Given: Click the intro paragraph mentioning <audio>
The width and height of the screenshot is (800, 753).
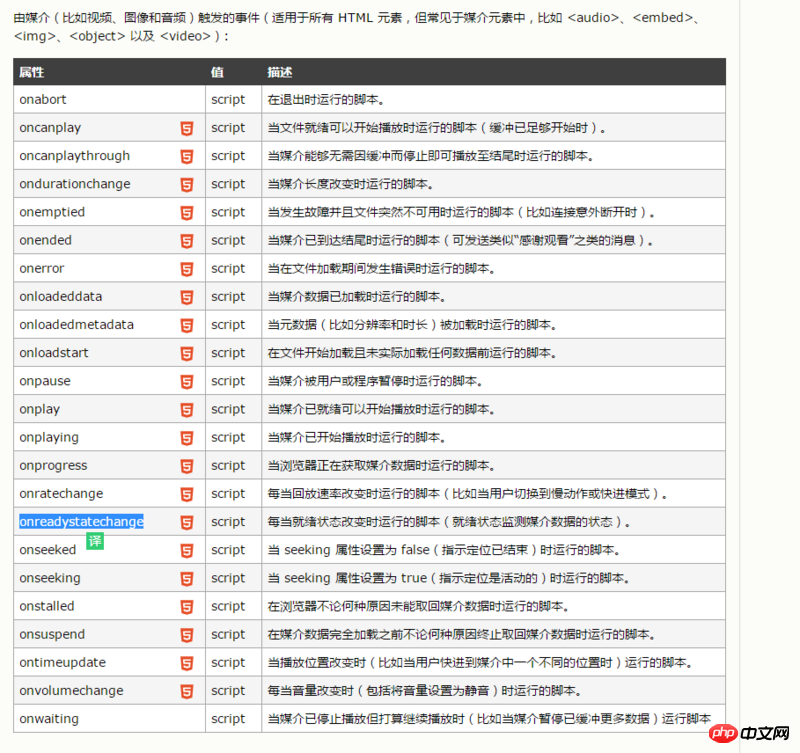Looking at the screenshot, I should tap(360, 27).
